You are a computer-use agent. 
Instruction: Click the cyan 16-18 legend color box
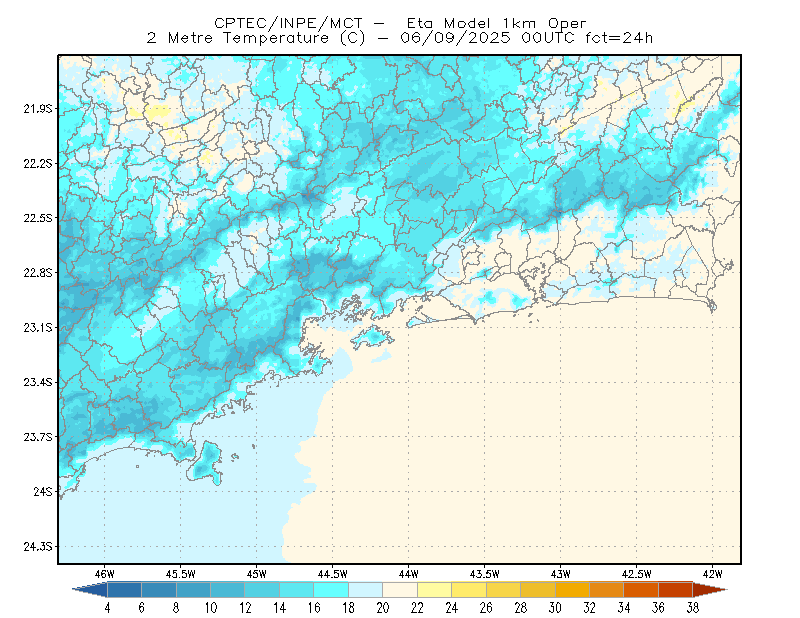pyautogui.click(x=331, y=590)
